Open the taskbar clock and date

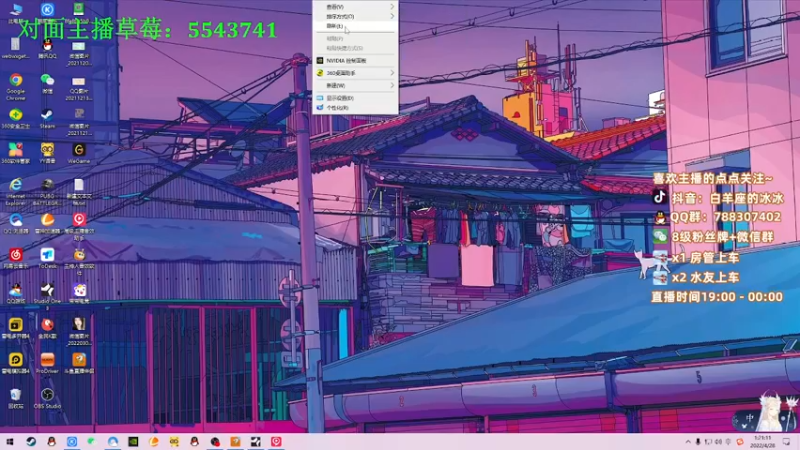(x=763, y=442)
